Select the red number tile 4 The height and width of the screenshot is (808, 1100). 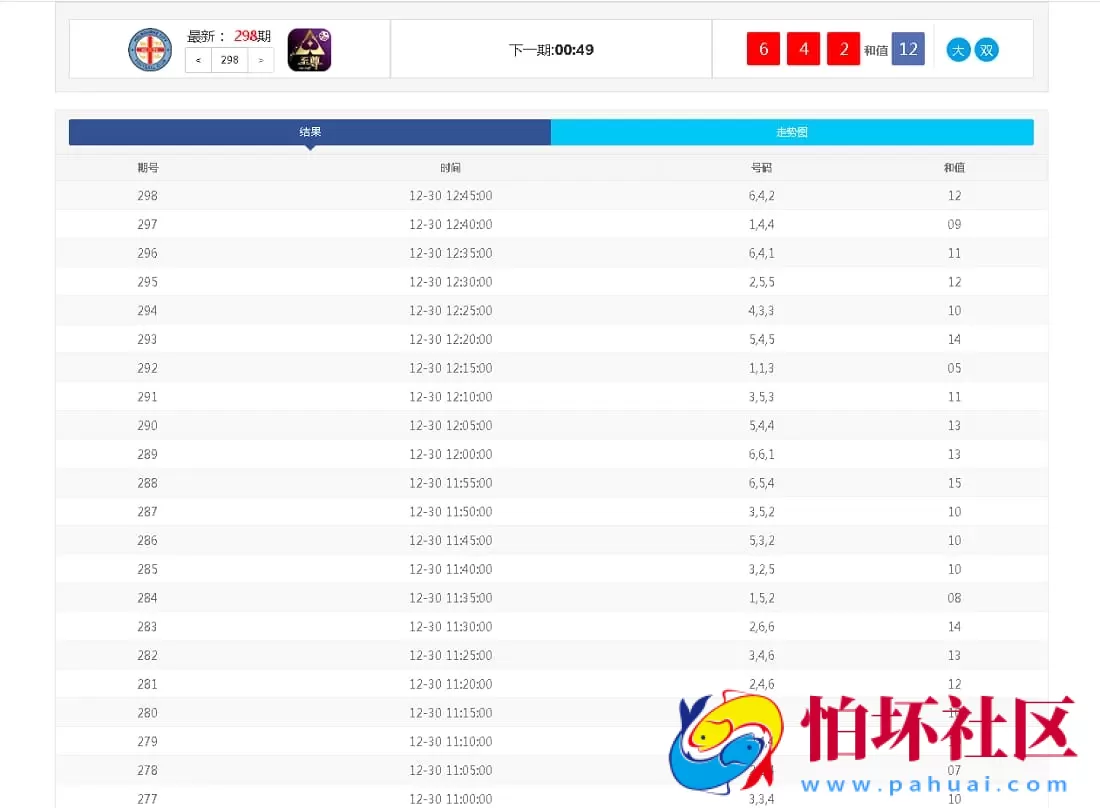[x=803, y=48]
